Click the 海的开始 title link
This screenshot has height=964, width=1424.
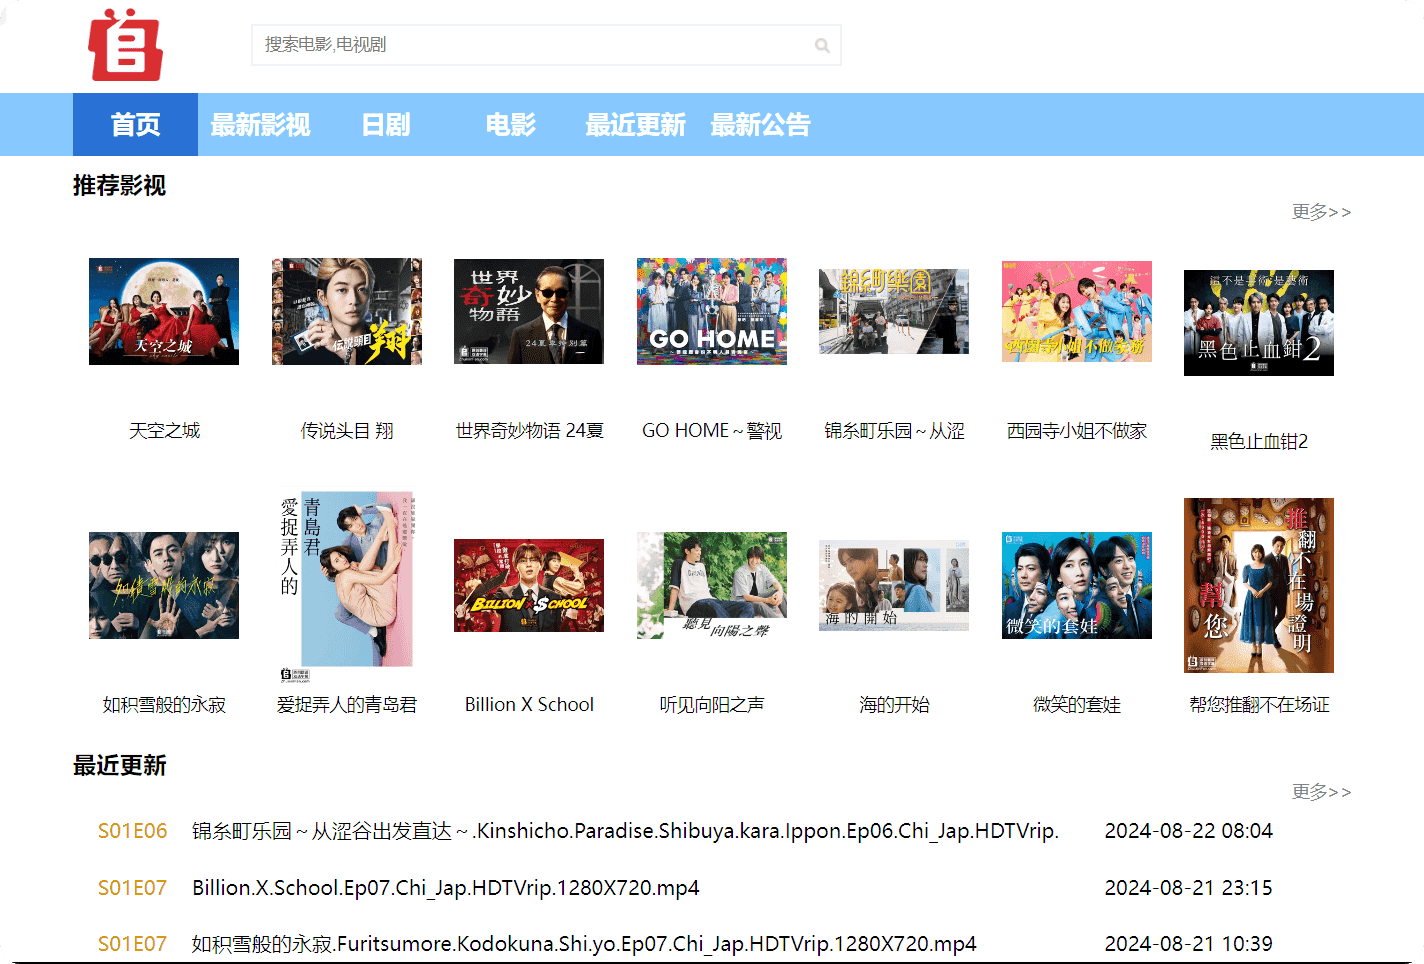coord(894,704)
